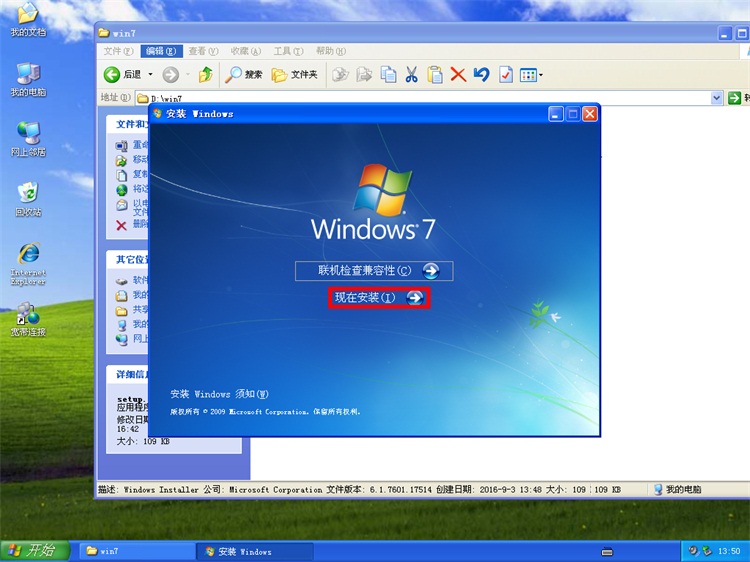Image resolution: width=750 pixels, height=562 pixels.
Task: Open the 收藏 menu
Action: click(x=245, y=51)
